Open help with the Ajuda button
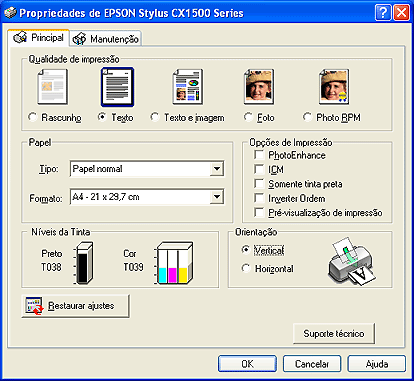Viewport: 414px width, 381px height. click(x=377, y=364)
